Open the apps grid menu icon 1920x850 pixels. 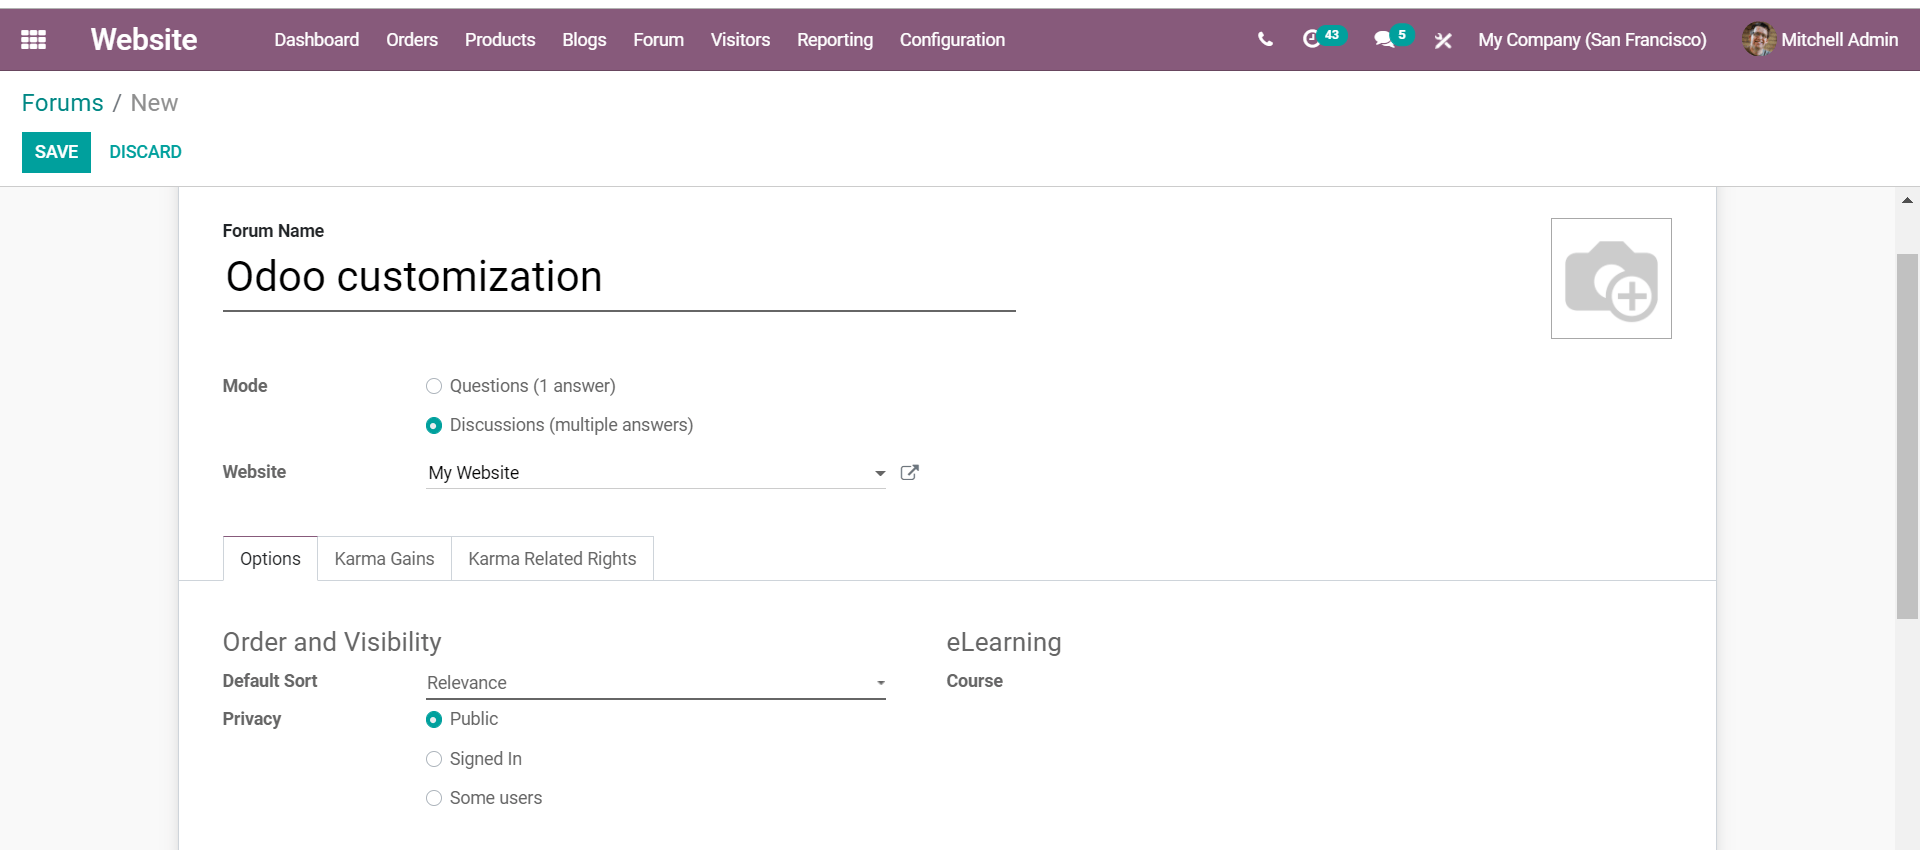click(x=34, y=40)
